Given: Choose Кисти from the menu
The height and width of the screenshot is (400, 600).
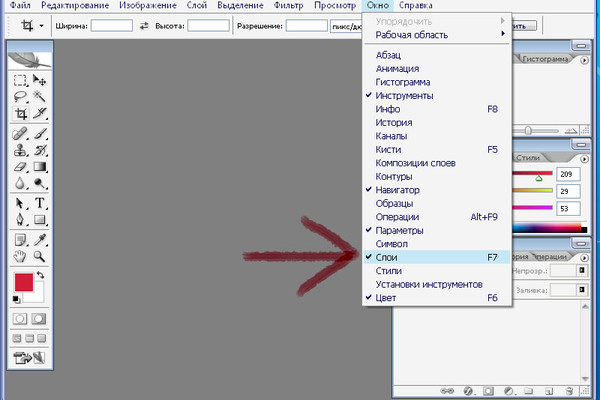Looking at the screenshot, I should coord(436,149).
